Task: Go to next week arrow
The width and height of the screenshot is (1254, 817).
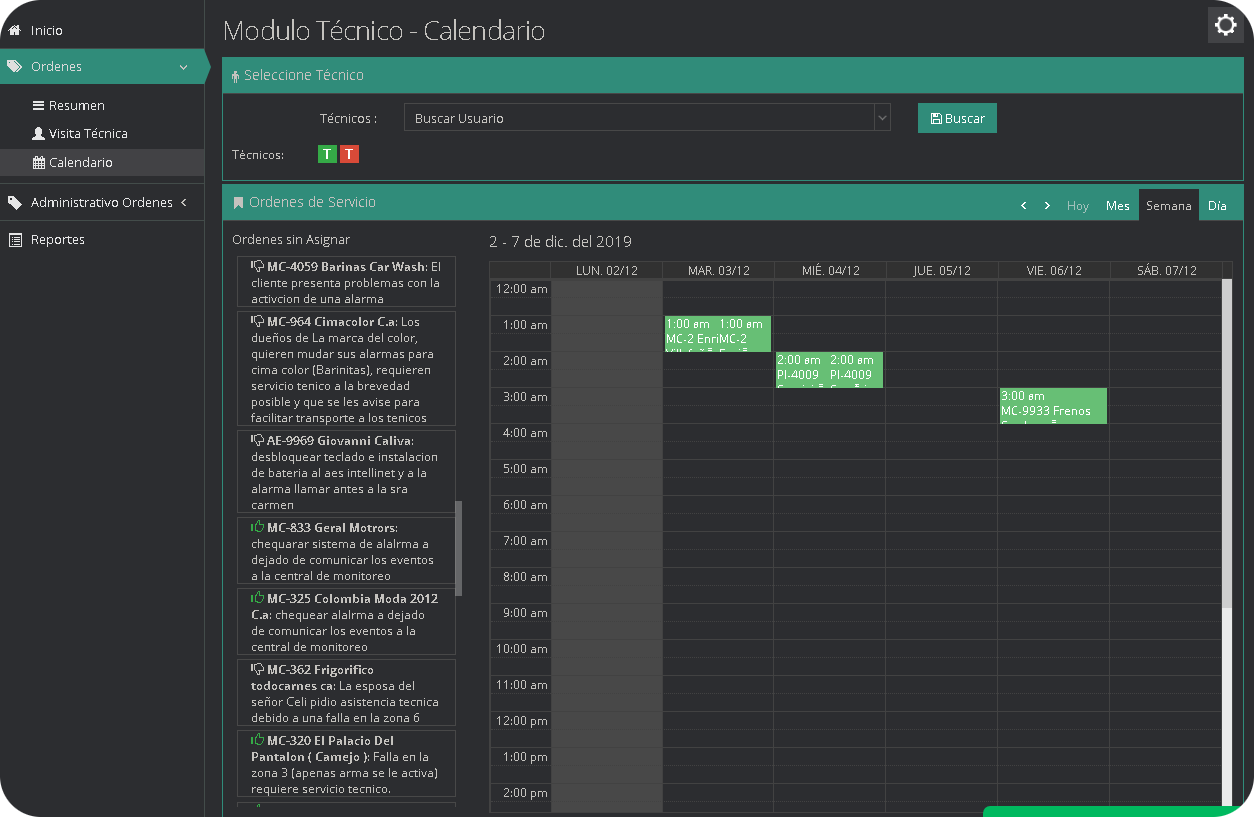Action: (1047, 205)
